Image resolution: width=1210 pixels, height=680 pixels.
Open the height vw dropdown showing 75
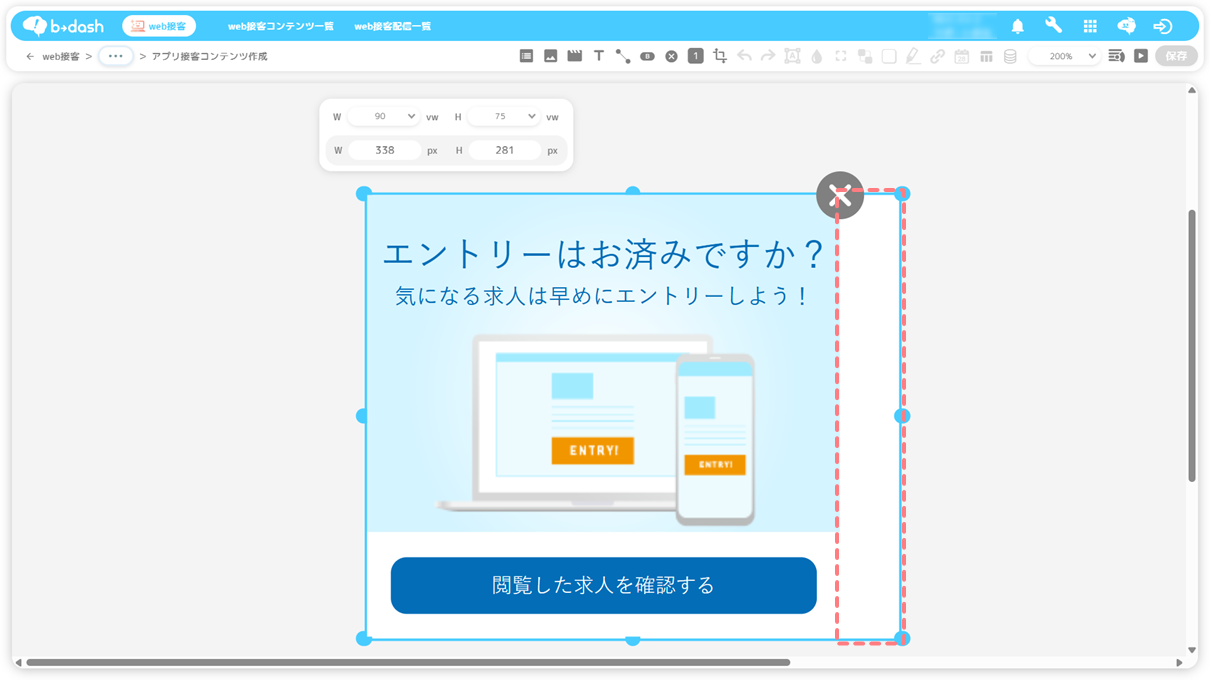(504, 117)
